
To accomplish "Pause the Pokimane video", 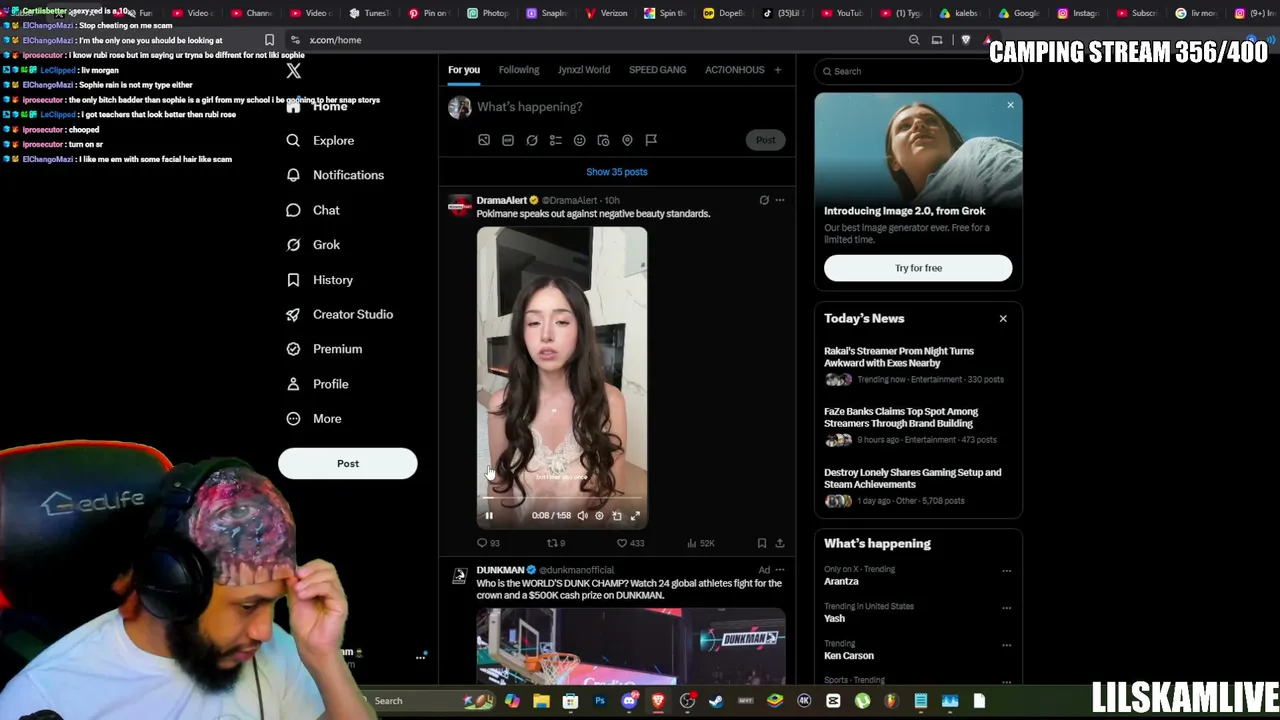I will 489,516.
